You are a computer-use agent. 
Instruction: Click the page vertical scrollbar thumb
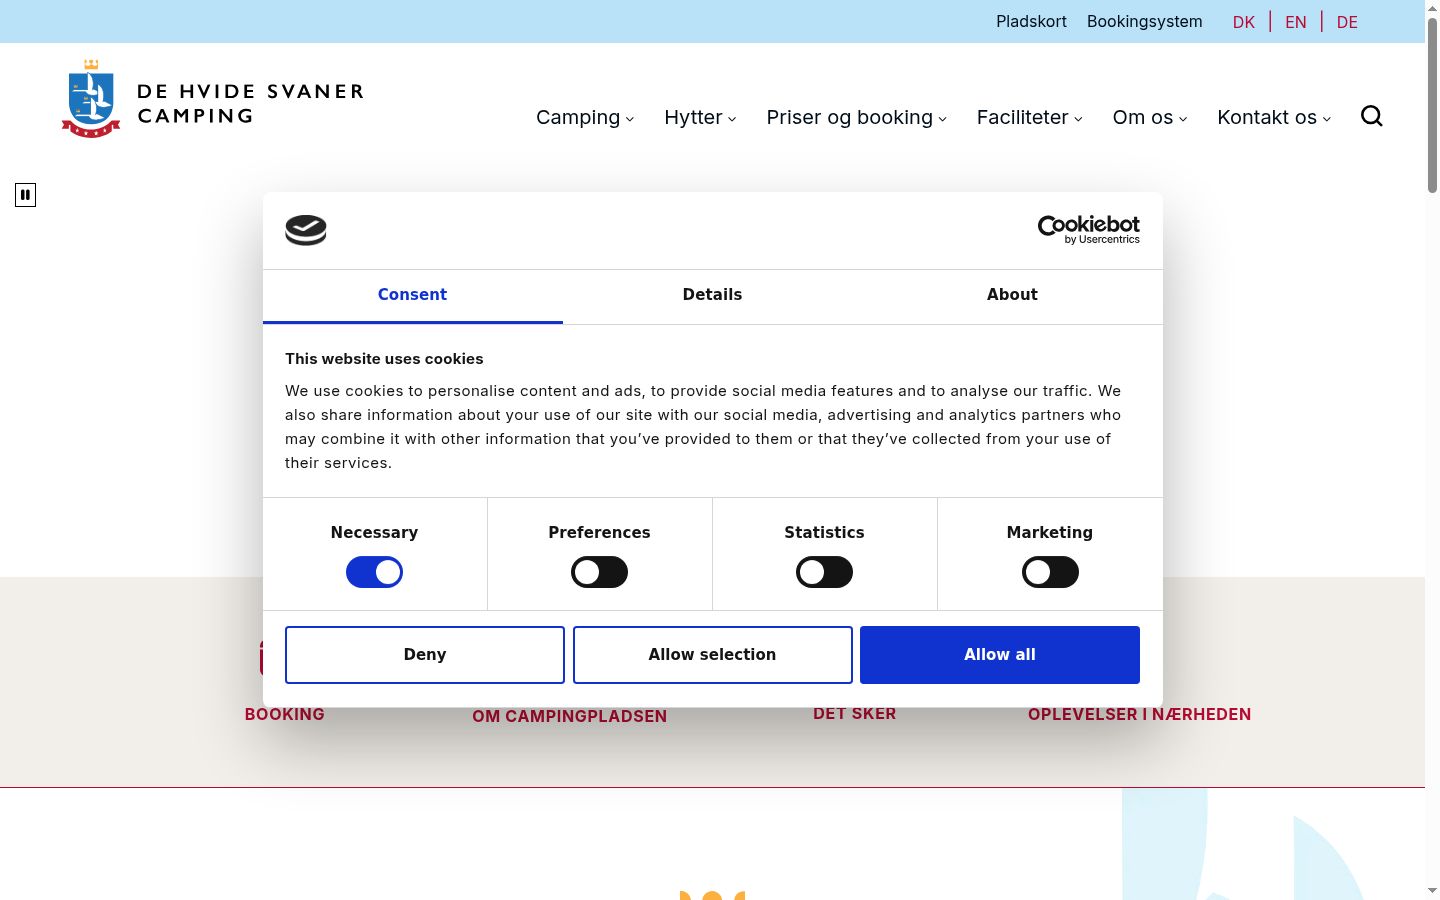point(1432,105)
